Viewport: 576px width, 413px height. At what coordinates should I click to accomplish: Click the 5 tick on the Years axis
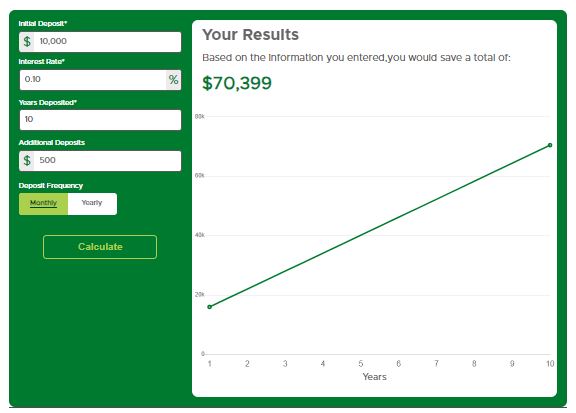[360, 364]
